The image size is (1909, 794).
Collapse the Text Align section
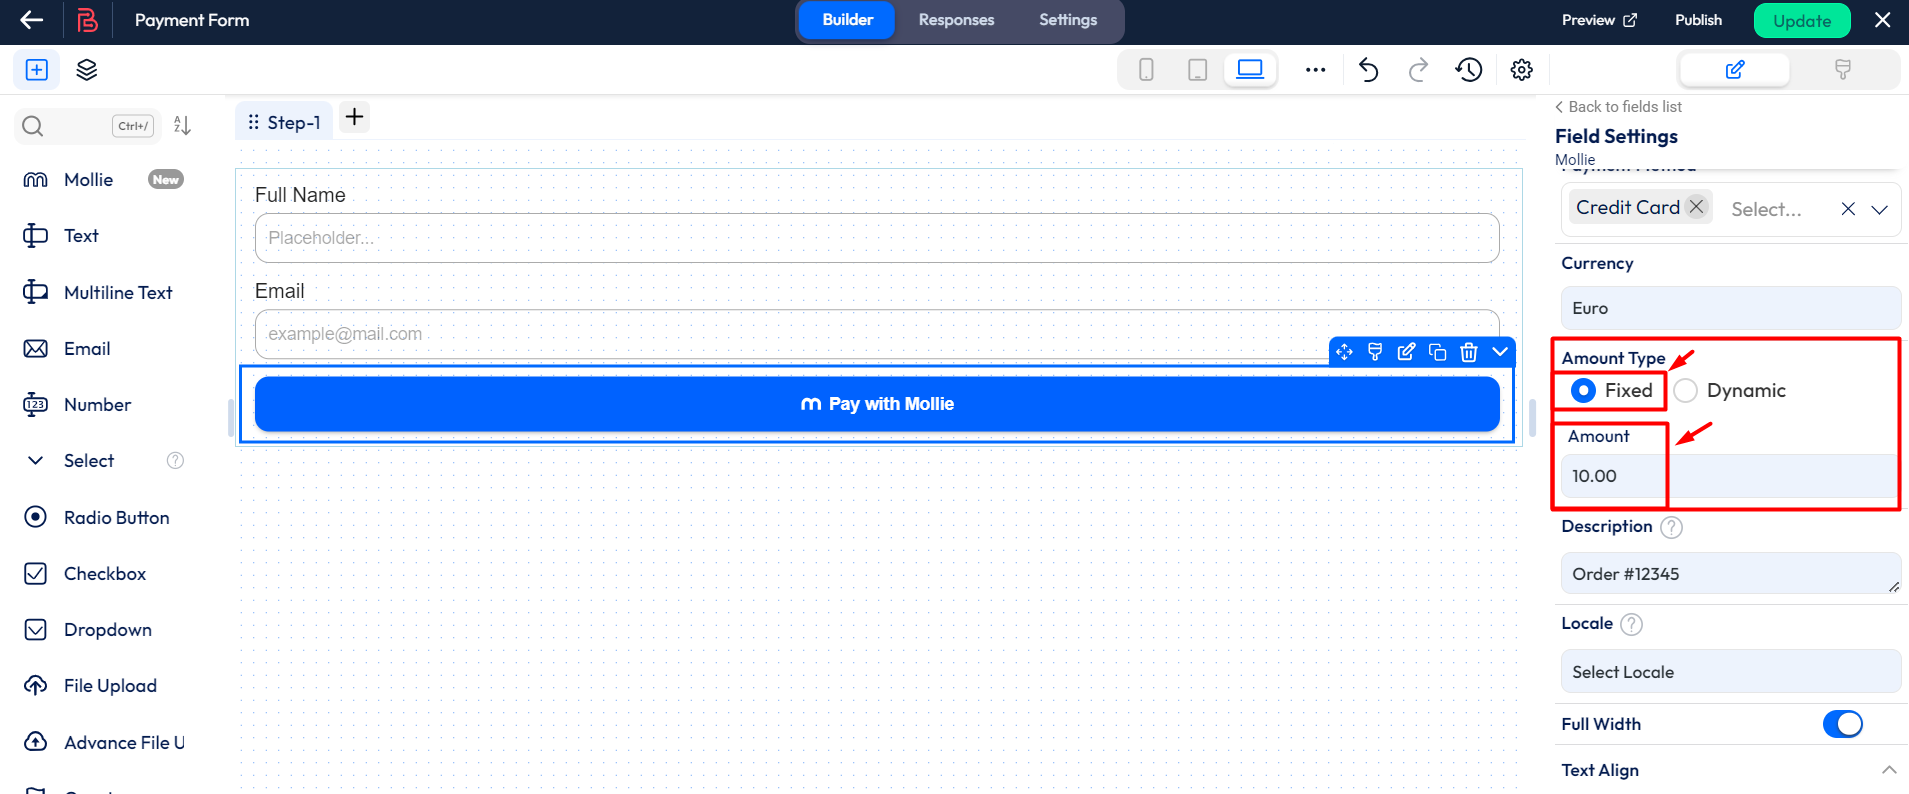click(1888, 770)
